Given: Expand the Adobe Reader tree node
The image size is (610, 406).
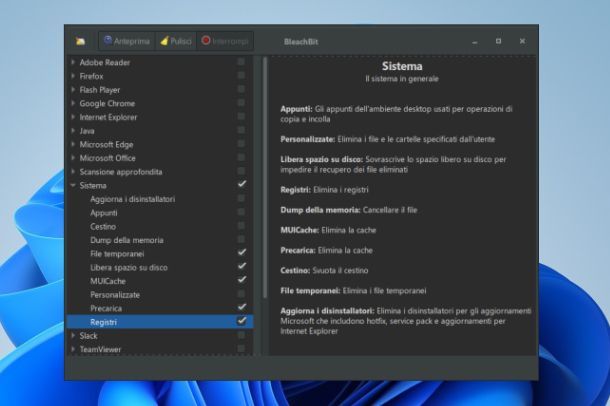Looking at the screenshot, I should click(x=73, y=62).
